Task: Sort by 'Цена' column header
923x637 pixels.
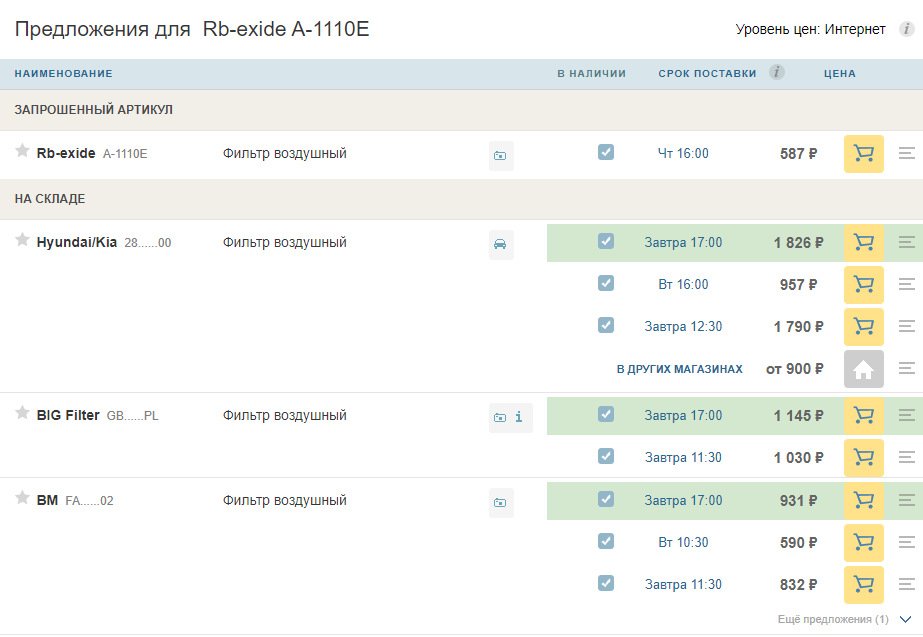Action: [x=839, y=74]
